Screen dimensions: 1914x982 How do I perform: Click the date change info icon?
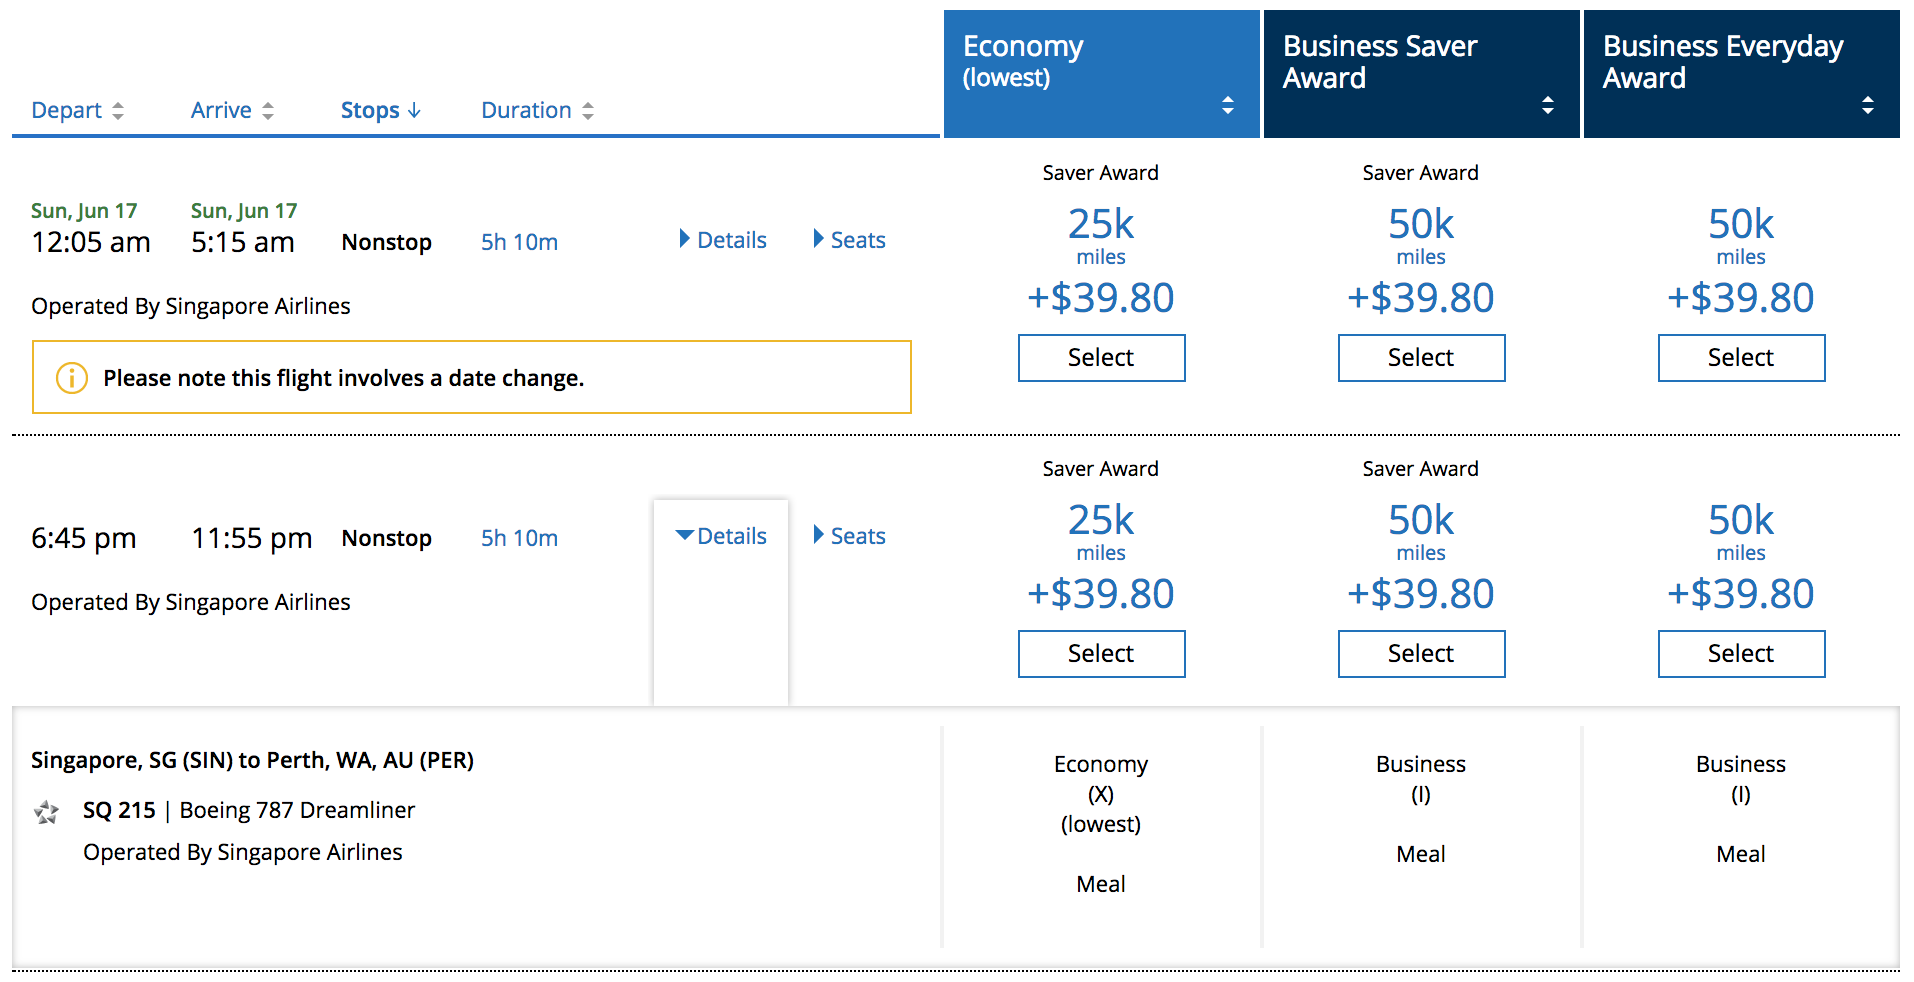[71, 378]
